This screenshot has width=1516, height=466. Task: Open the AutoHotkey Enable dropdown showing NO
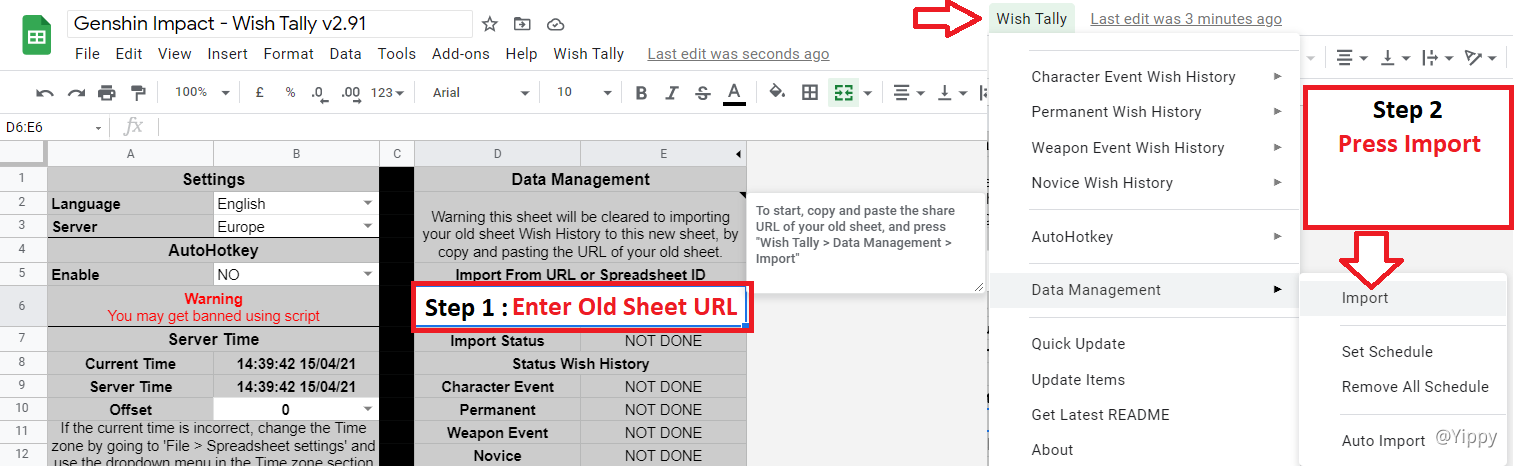(x=366, y=274)
